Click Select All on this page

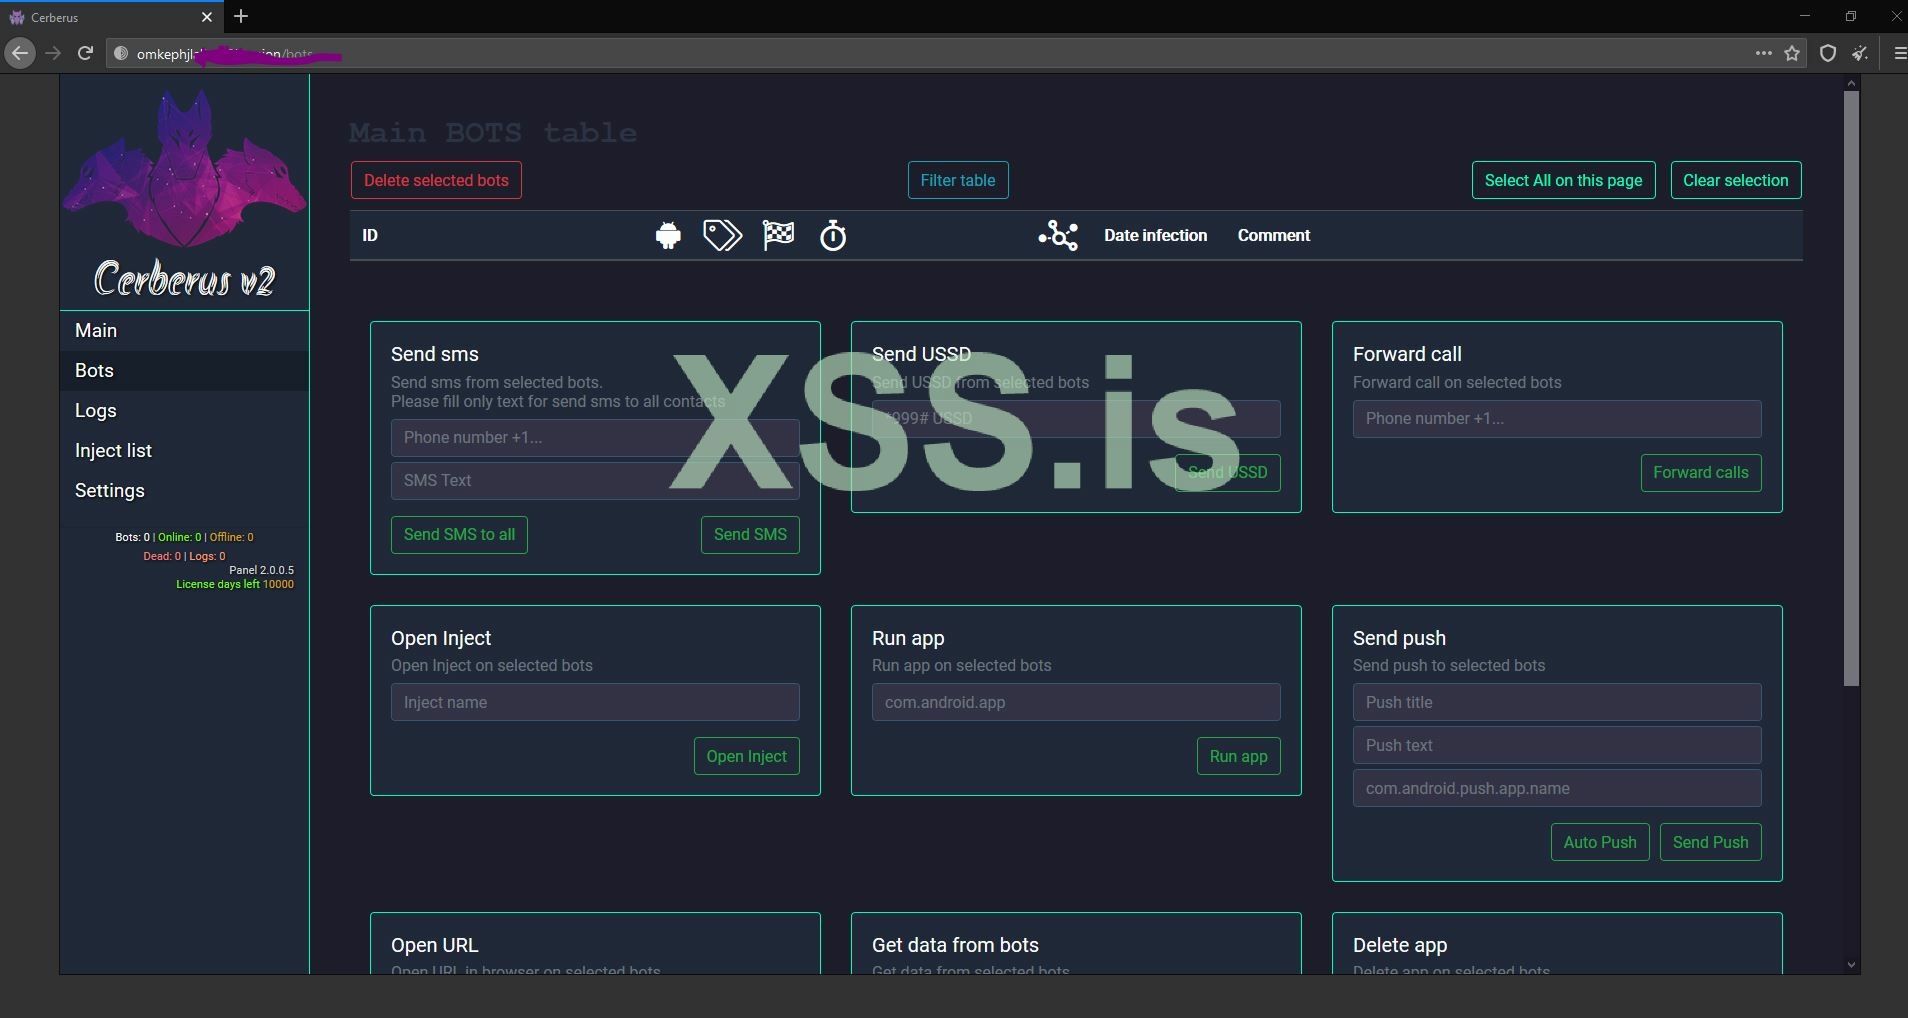coord(1562,181)
